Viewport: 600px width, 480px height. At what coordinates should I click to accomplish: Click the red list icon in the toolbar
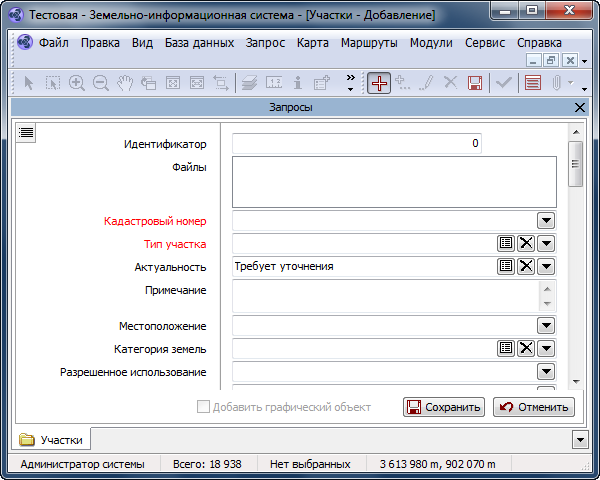(x=533, y=83)
